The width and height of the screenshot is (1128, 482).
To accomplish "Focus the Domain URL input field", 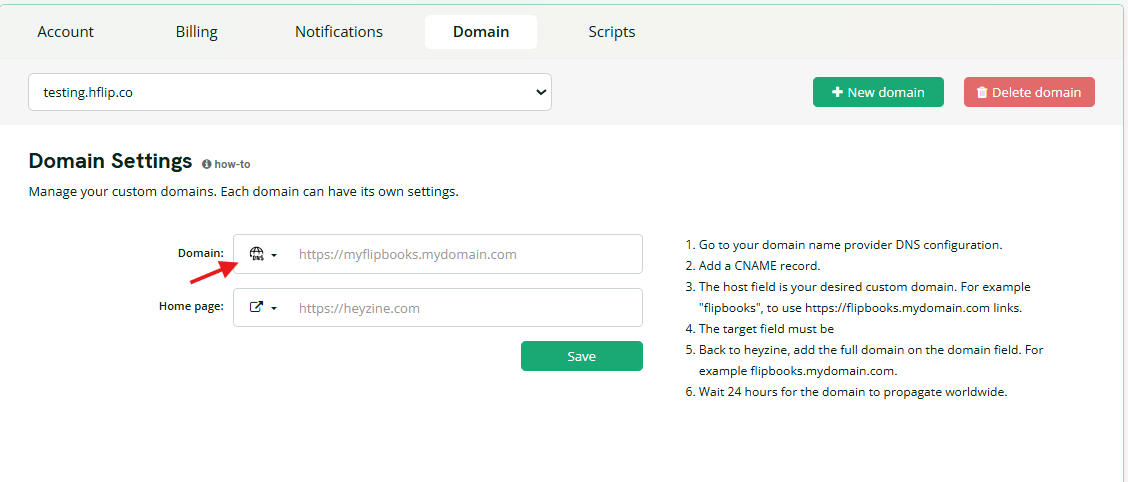I will [467, 254].
